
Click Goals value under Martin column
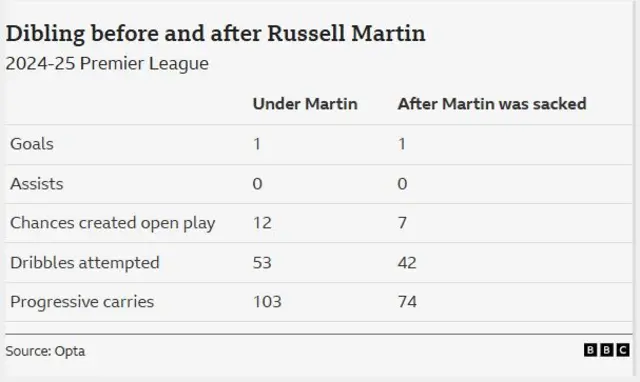click(x=257, y=144)
